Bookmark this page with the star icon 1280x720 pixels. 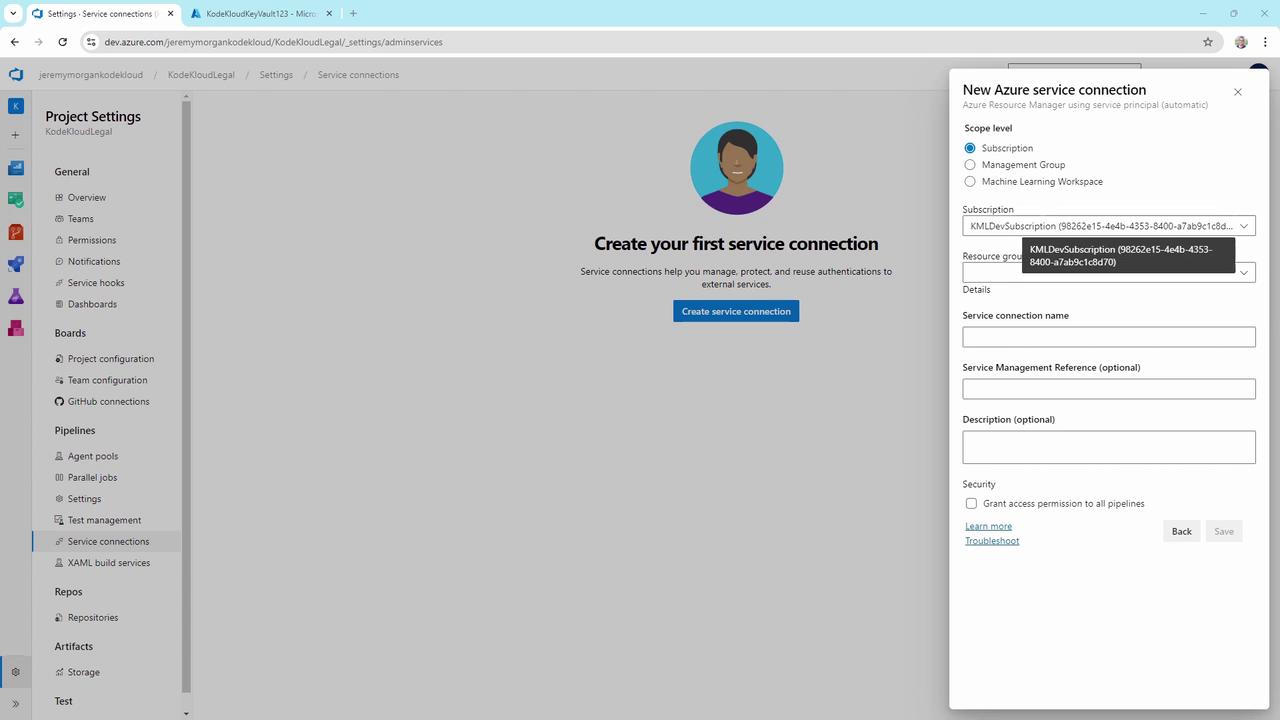1208,42
